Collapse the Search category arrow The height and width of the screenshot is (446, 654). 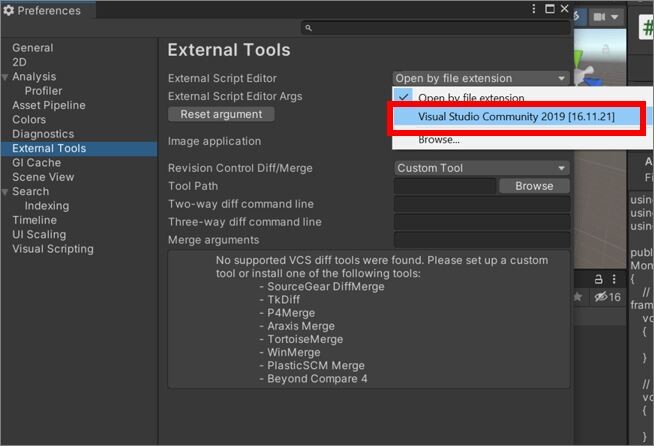tap(5, 192)
